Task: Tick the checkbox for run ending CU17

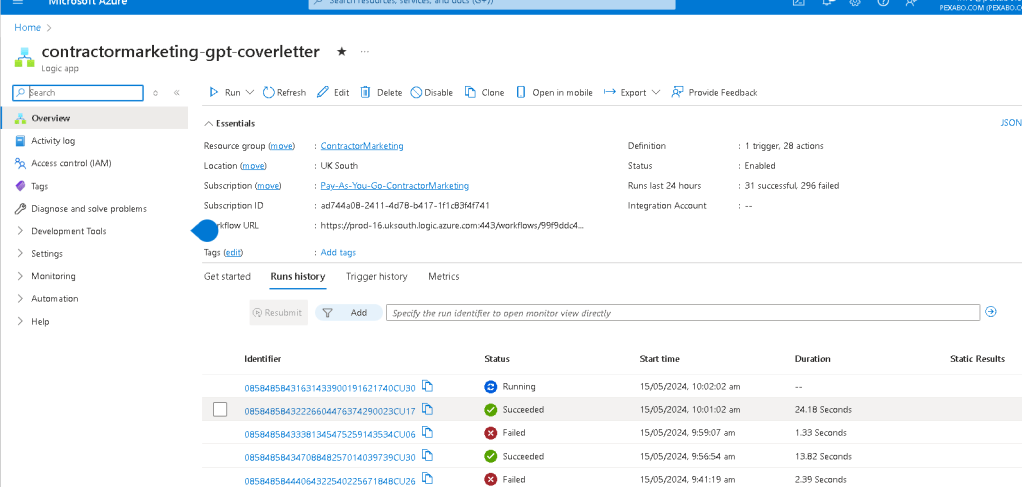Action: pos(220,409)
